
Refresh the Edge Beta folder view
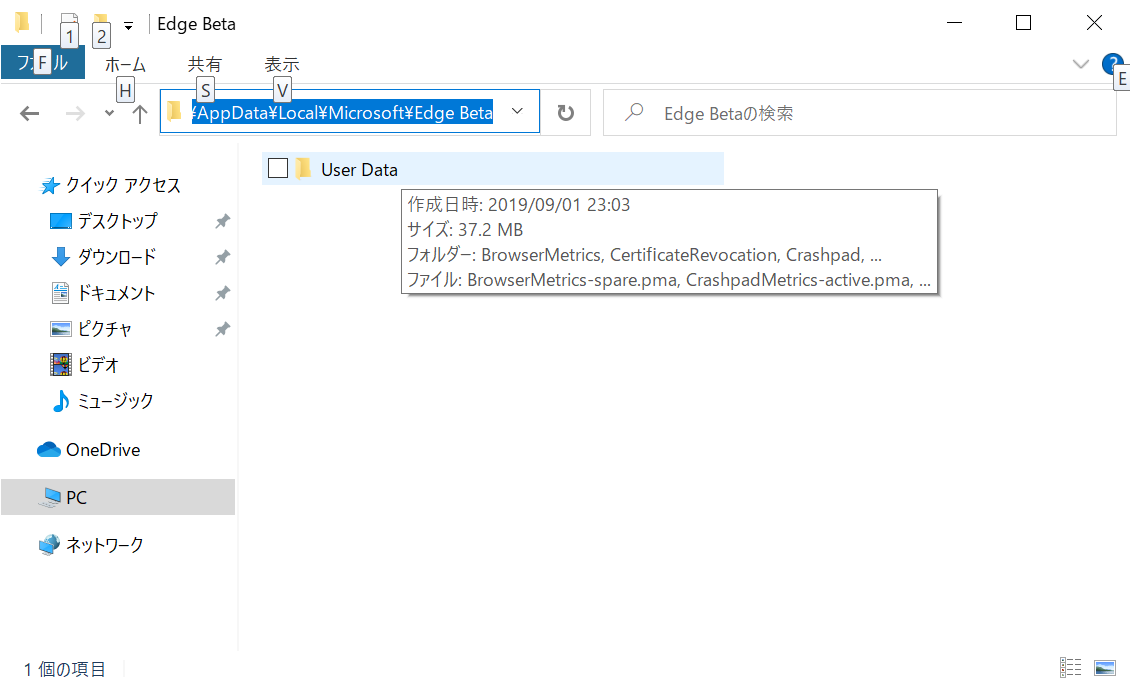click(x=566, y=112)
